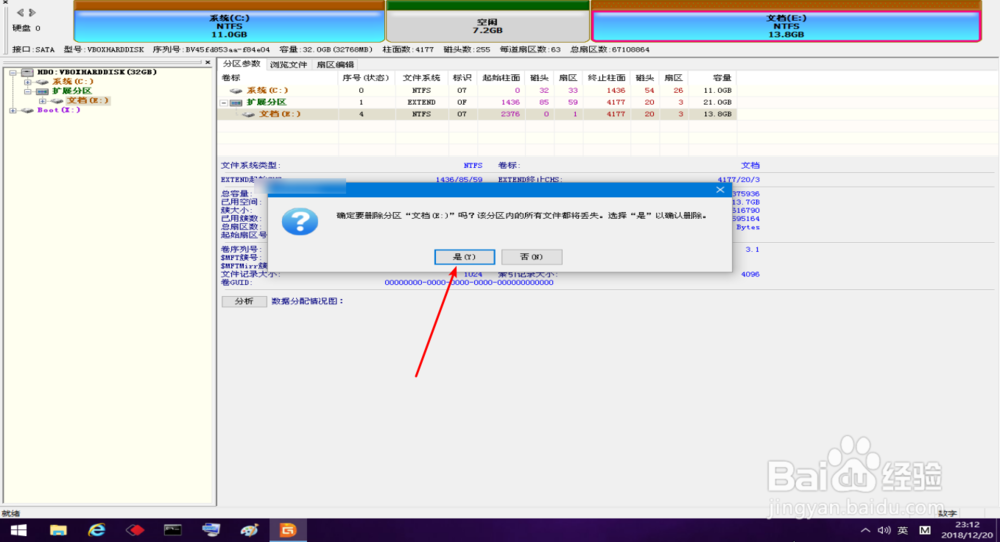
Task: Click the HD0 hard disk icon in tree
Action: coord(27,72)
